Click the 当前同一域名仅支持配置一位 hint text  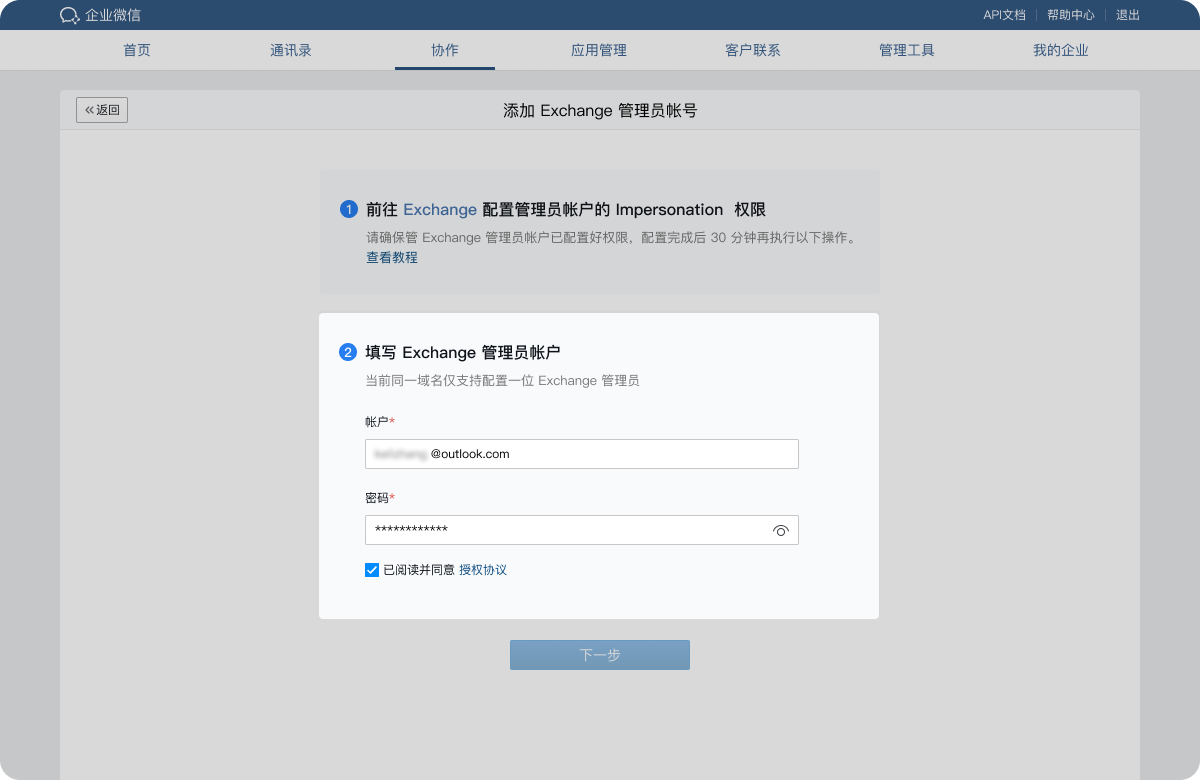coord(502,381)
